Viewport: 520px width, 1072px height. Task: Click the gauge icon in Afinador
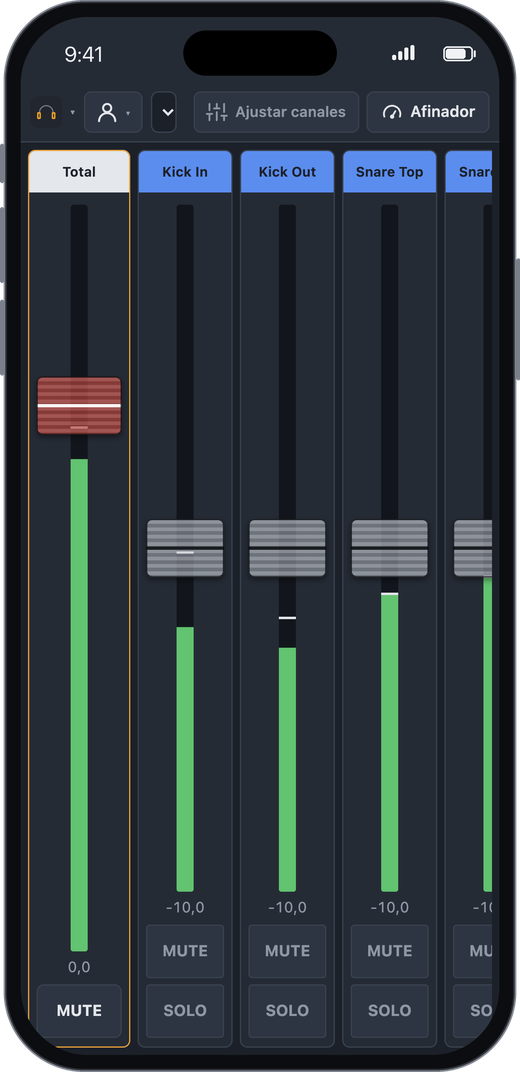coord(392,112)
